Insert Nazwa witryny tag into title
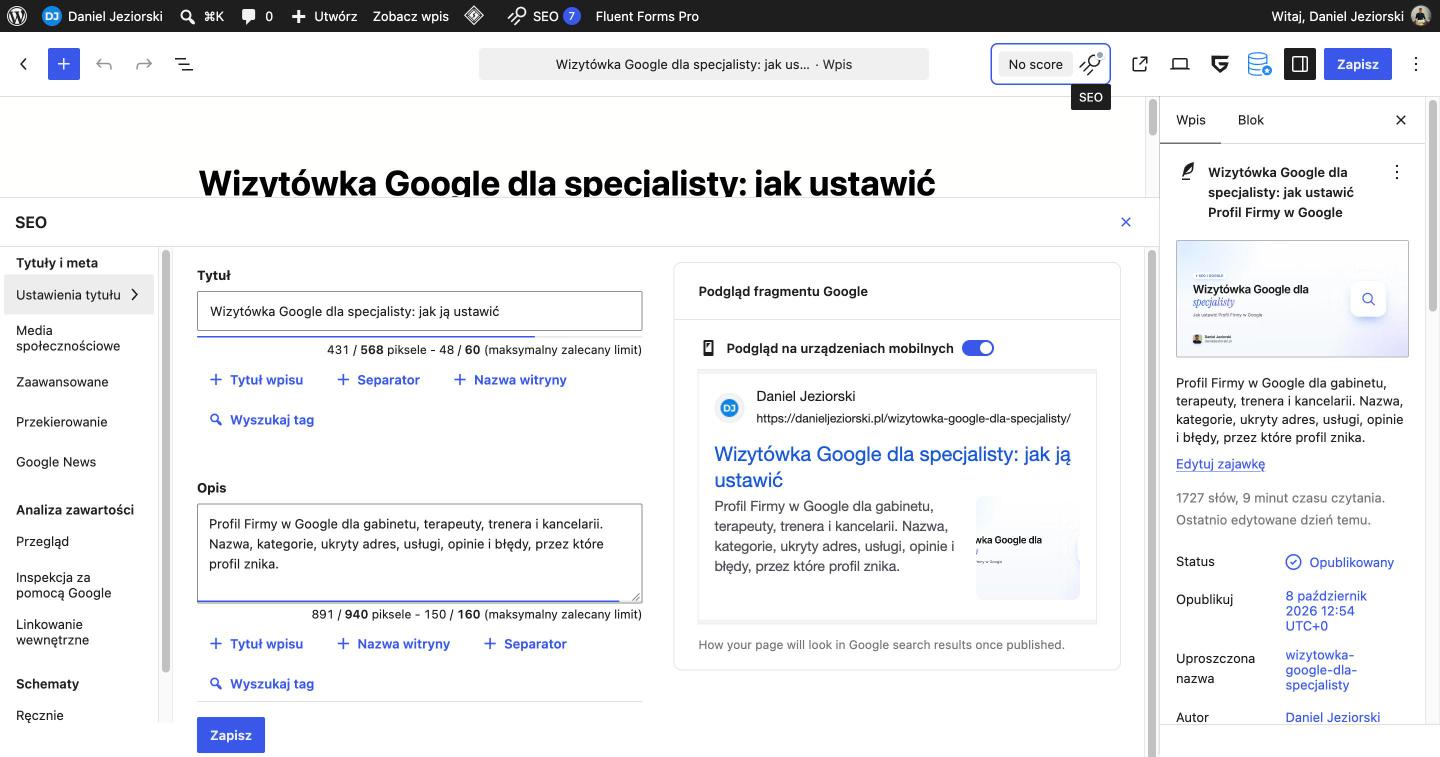This screenshot has width=1440, height=757. point(510,380)
